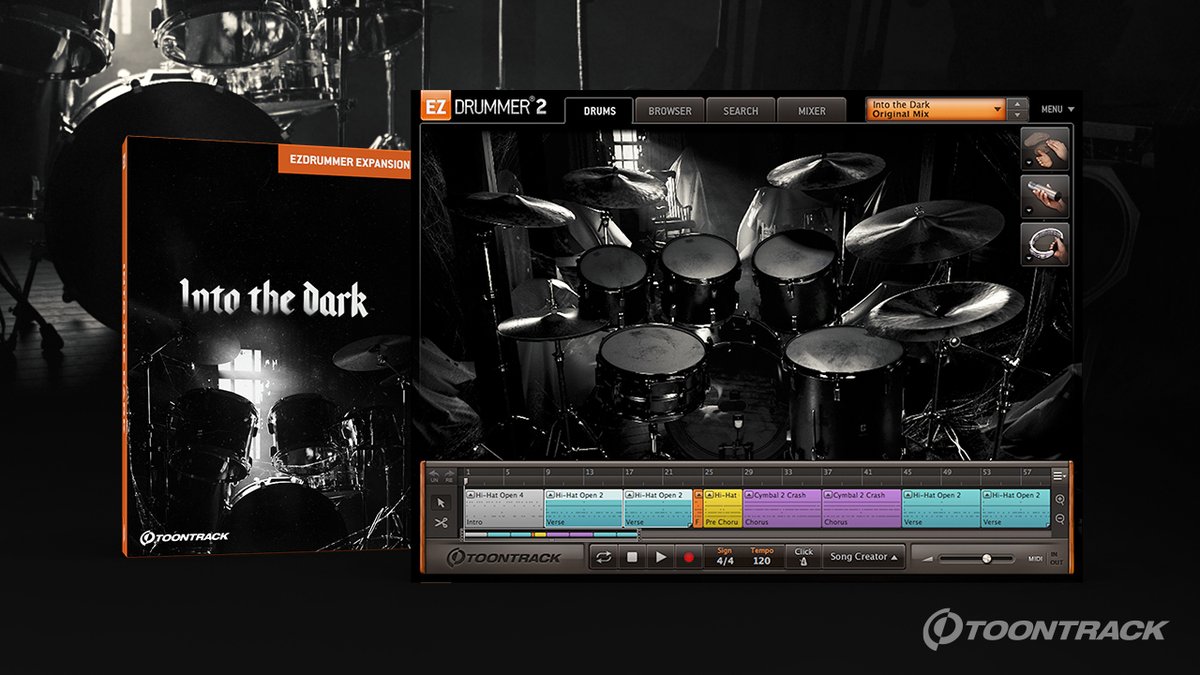
Task: Start playback with the play button
Action: [660, 557]
